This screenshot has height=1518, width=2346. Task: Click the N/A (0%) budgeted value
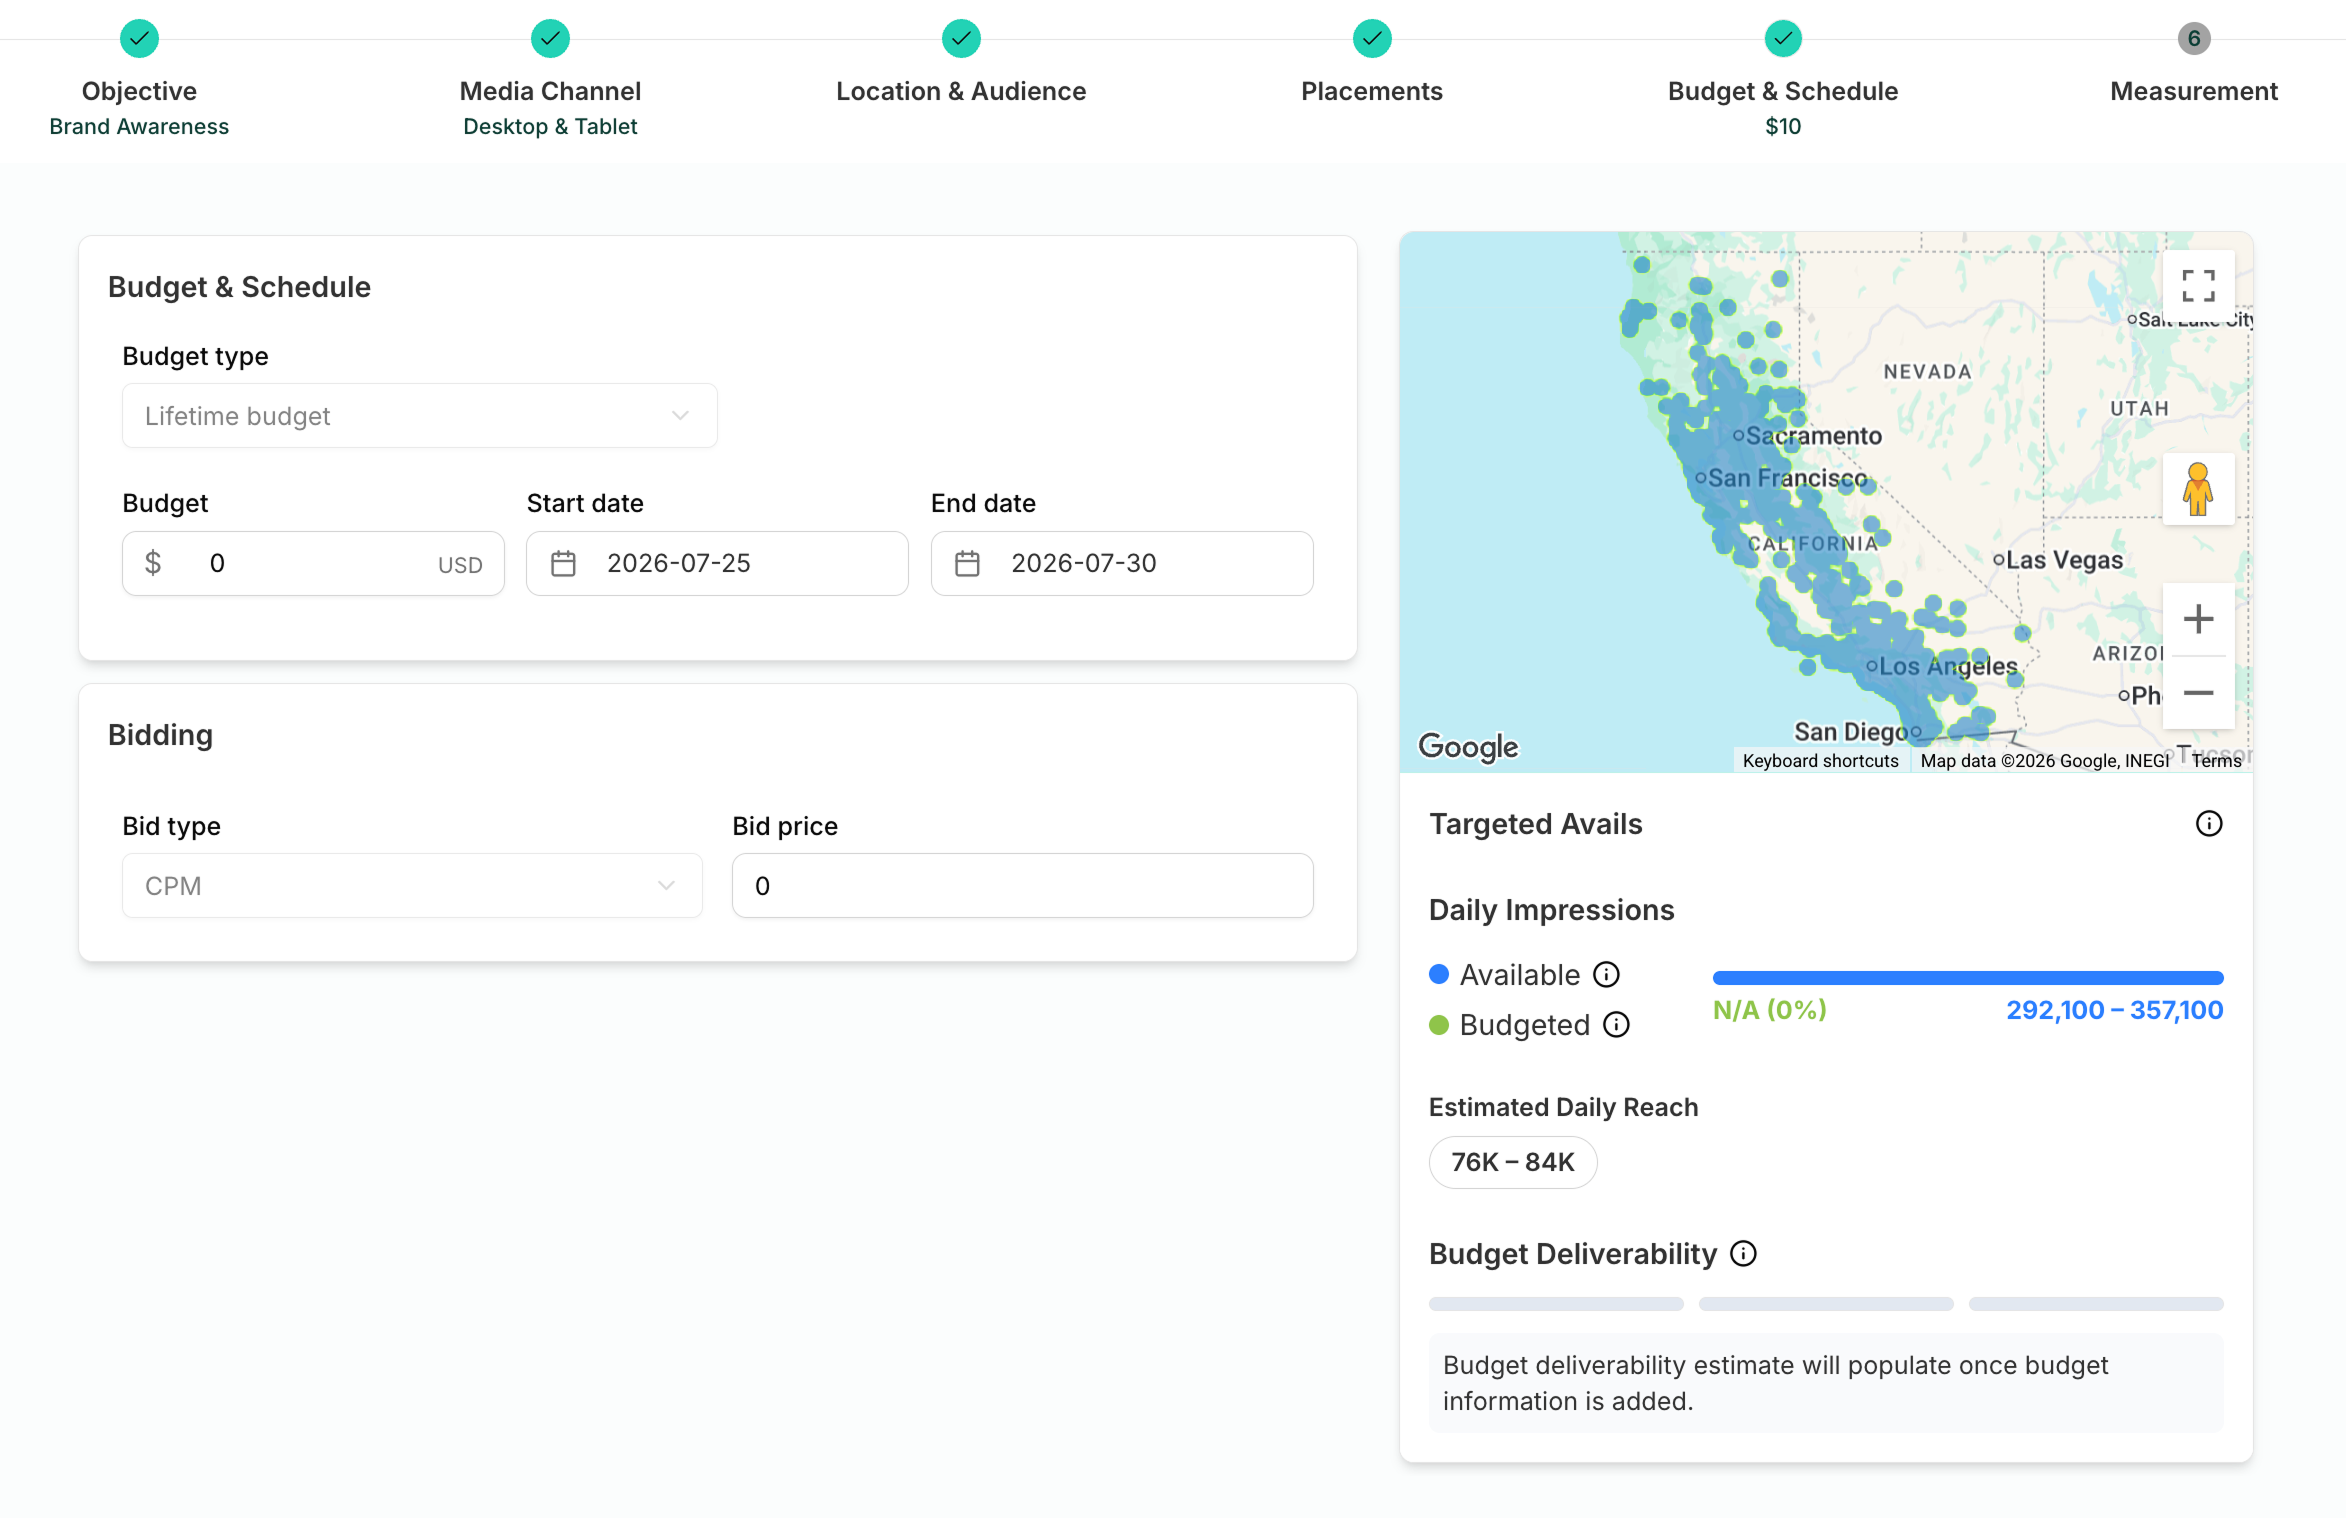pyautogui.click(x=1770, y=1010)
